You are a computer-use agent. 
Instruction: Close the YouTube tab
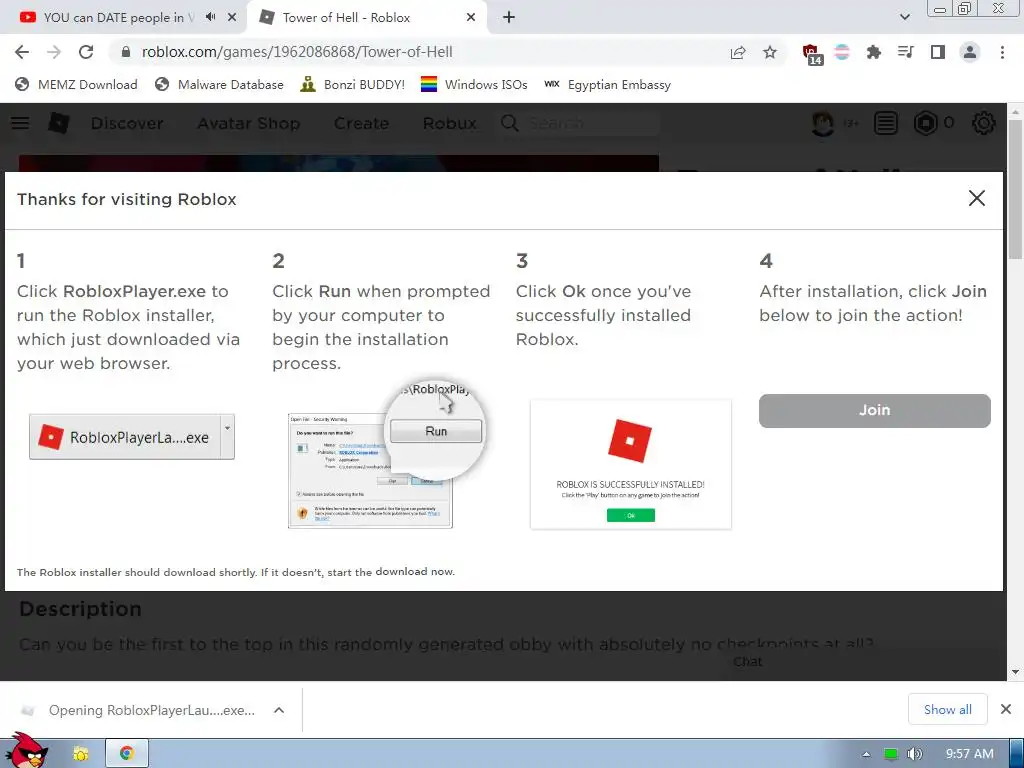[x=232, y=18]
